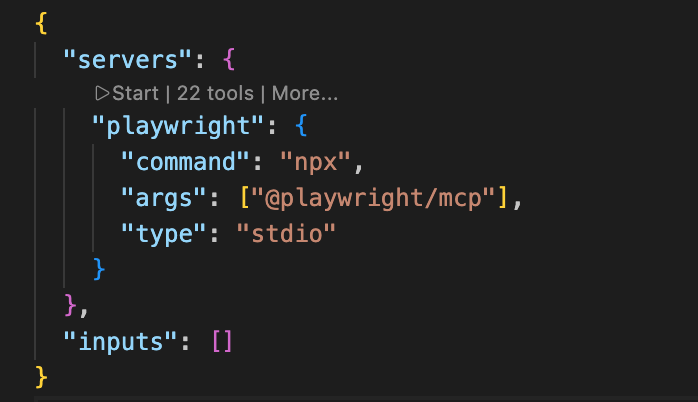
Task: Click the "args" property key
Action: pos(164,198)
